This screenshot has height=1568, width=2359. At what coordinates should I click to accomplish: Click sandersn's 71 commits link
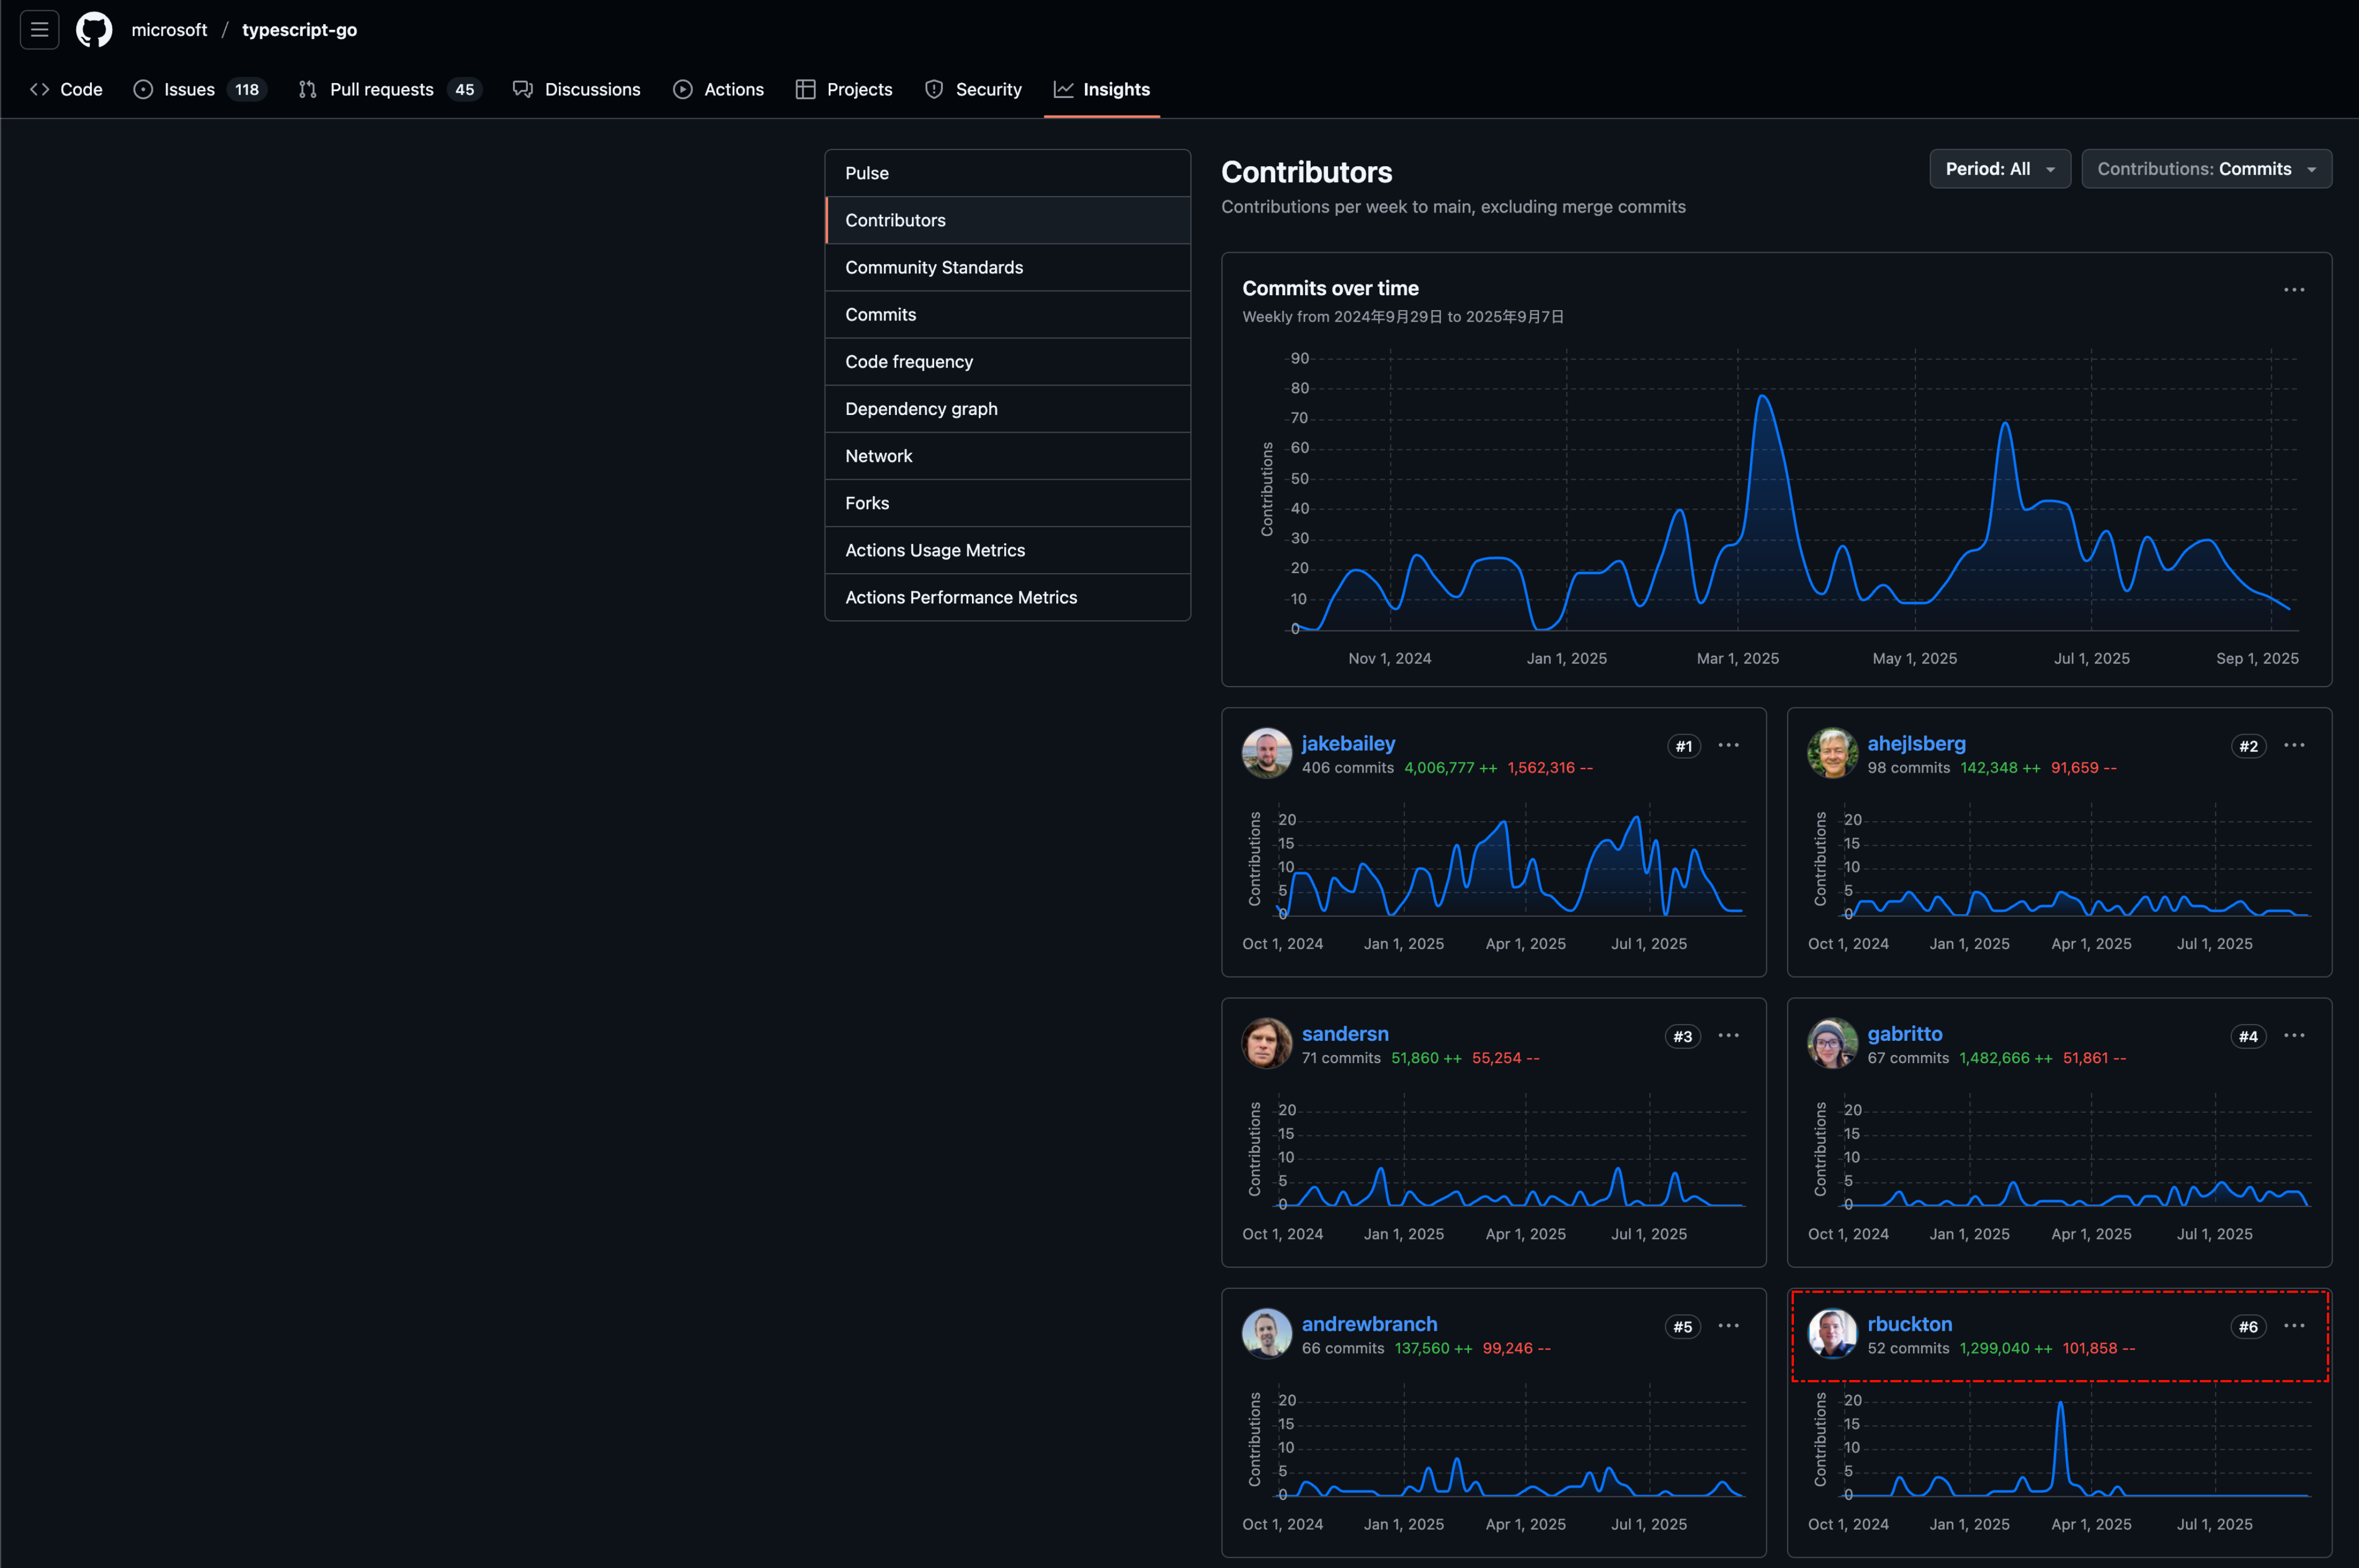tap(1341, 1057)
